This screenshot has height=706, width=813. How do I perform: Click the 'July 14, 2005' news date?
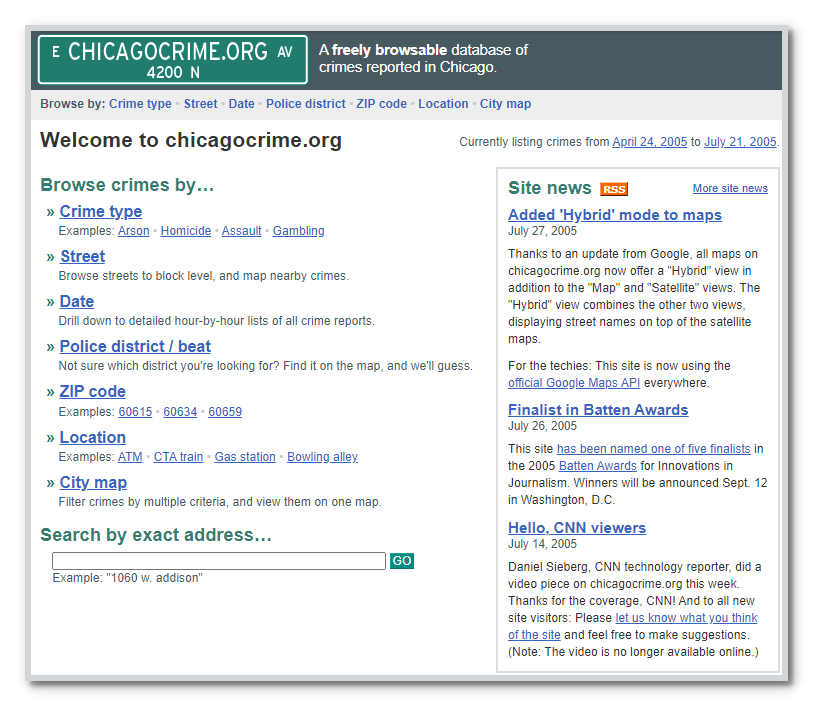(x=542, y=544)
